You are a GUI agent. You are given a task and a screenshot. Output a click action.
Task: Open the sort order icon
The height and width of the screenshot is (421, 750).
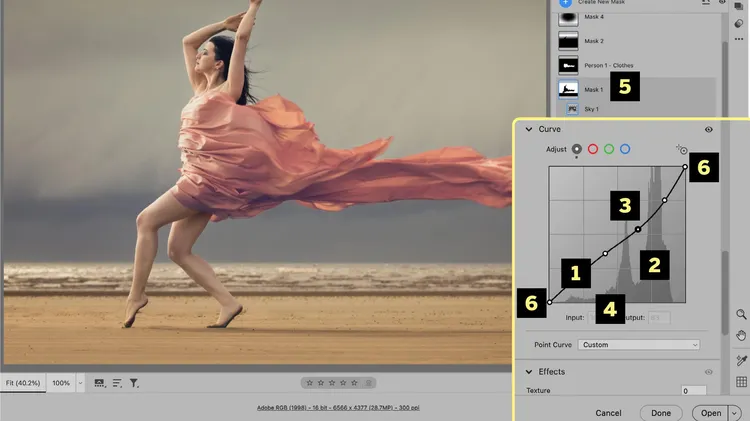click(117, 383)
